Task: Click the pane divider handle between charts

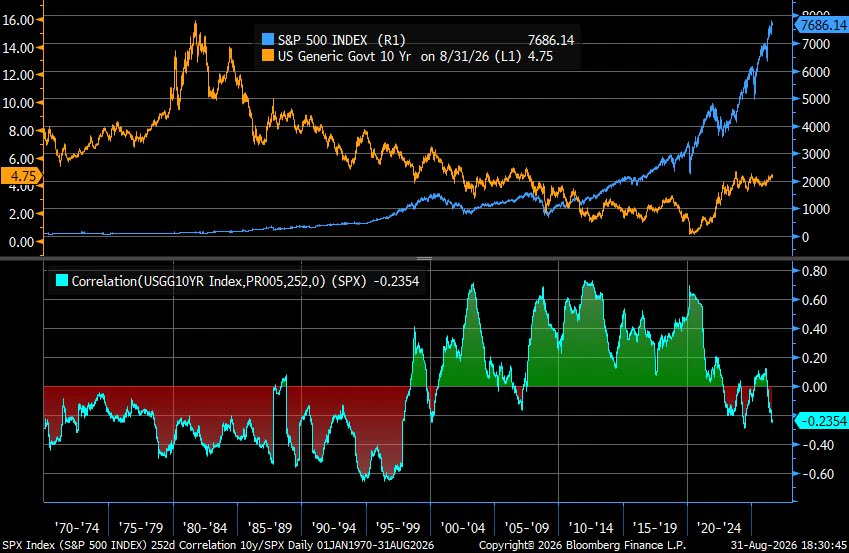Action: [424, 259]
